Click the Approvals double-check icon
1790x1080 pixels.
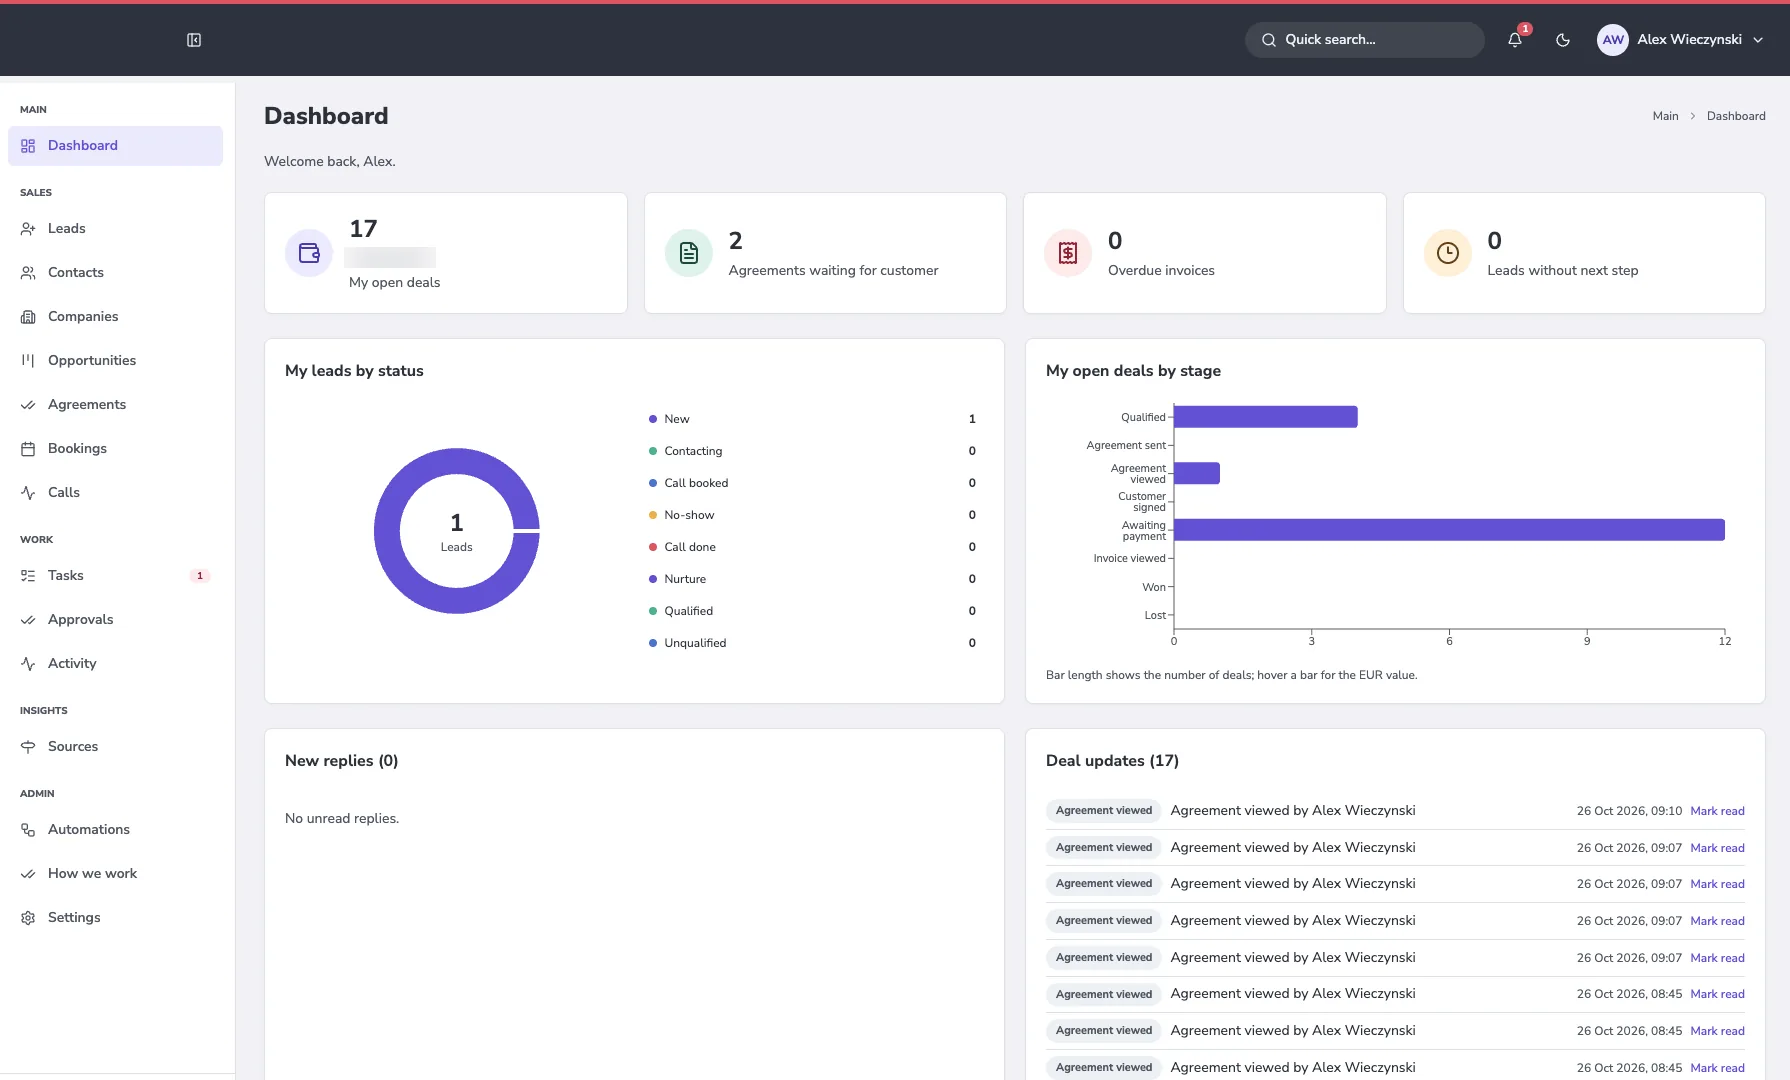coord(28,620)
